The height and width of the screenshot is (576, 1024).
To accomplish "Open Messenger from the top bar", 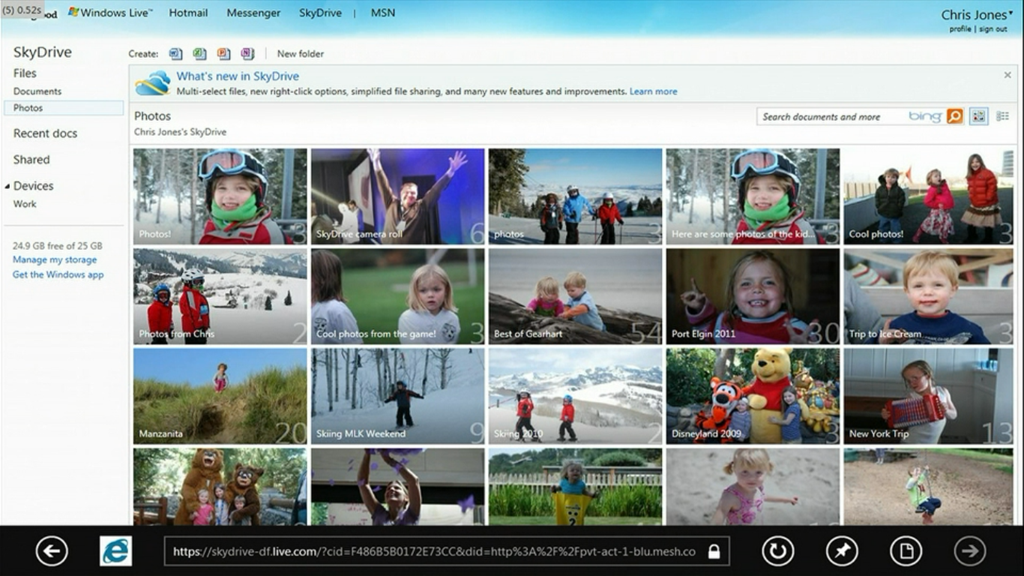I will [253, 12].
